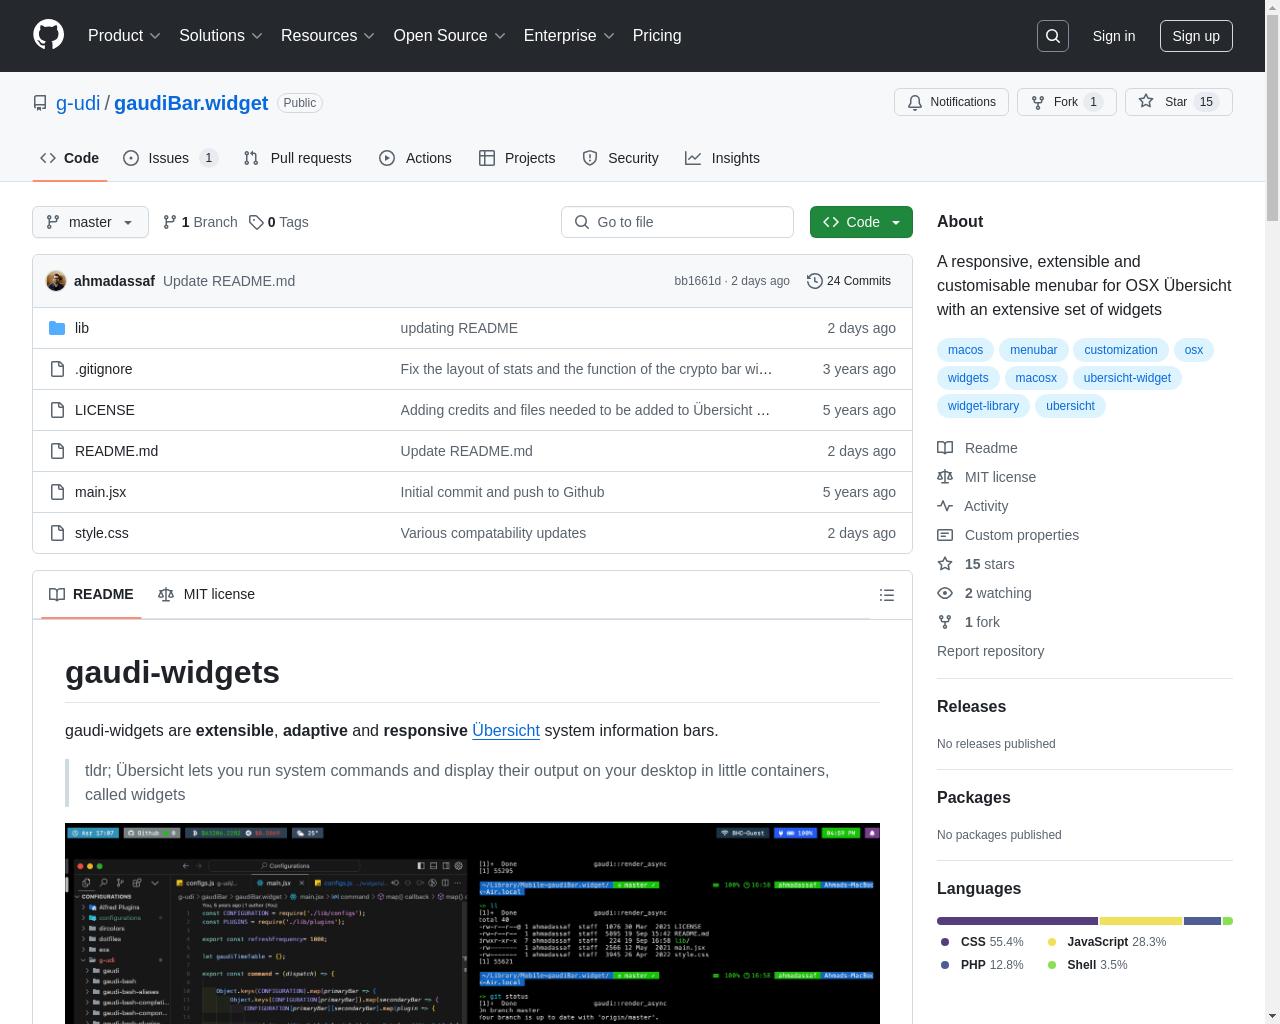Viewport: 1280px width, 1024px height.
Task: Click Sign in
Action: pos(1113,36)
